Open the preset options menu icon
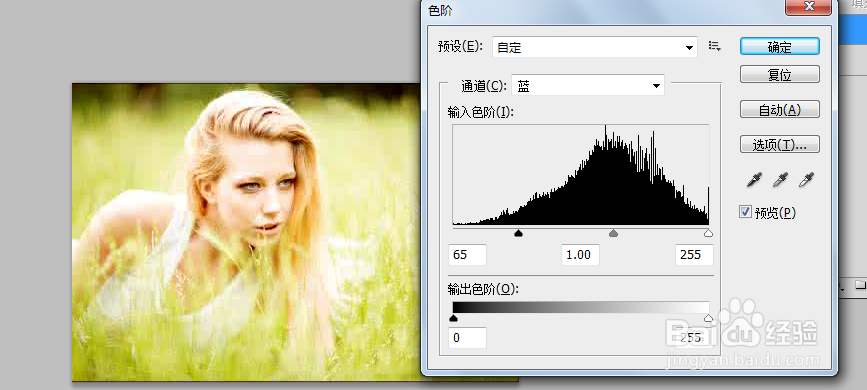The width and height of the screenshot is (867, 390). pos(715,46)
